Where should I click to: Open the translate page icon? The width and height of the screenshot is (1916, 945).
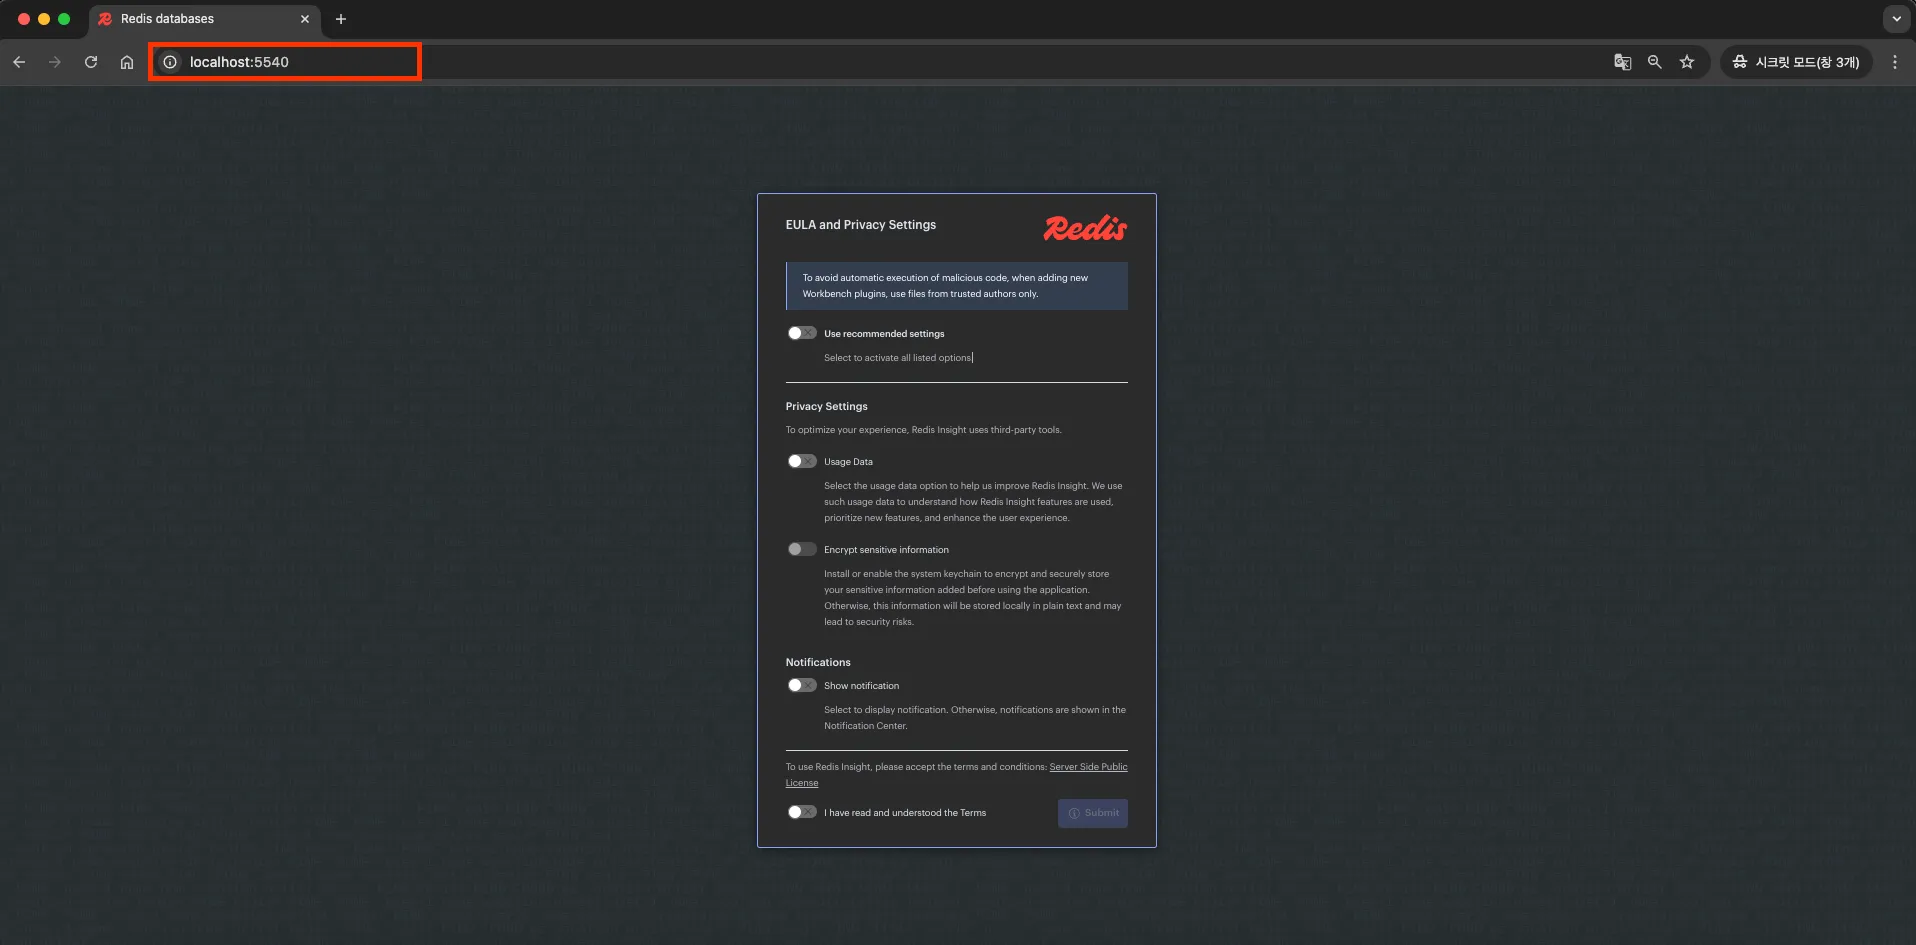tap(1623, 62)
